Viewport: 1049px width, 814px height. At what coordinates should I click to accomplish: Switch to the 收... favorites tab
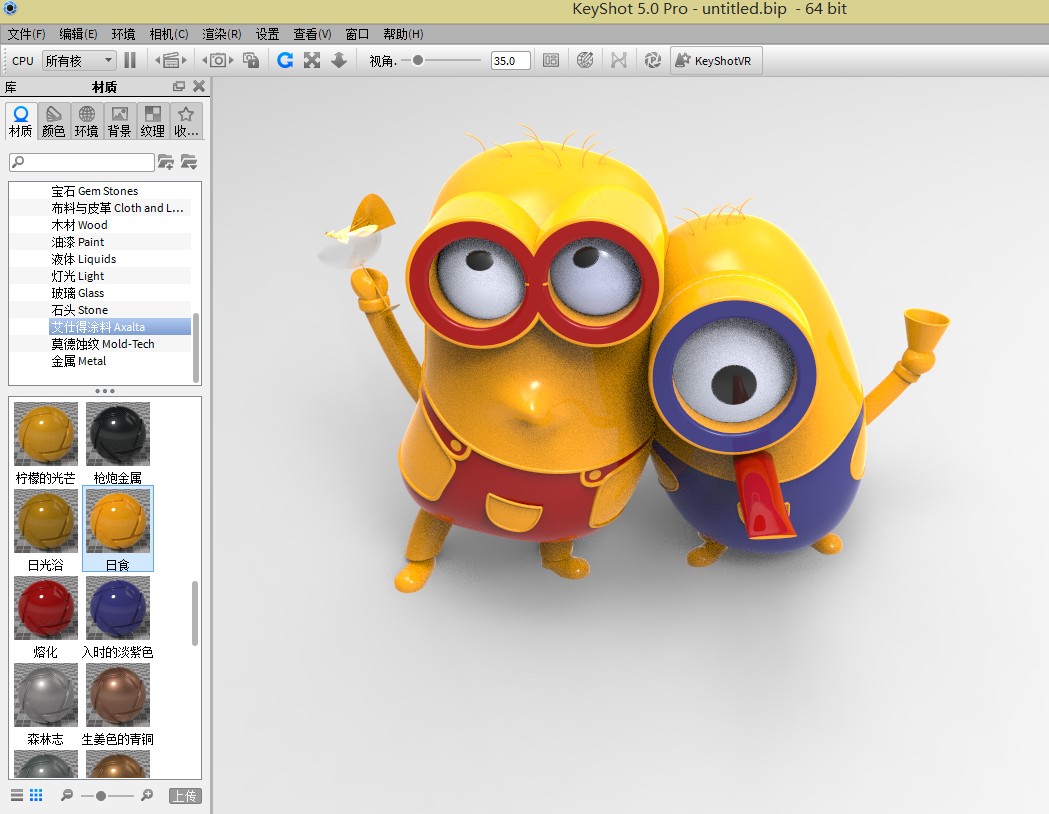tap(186, 121)
